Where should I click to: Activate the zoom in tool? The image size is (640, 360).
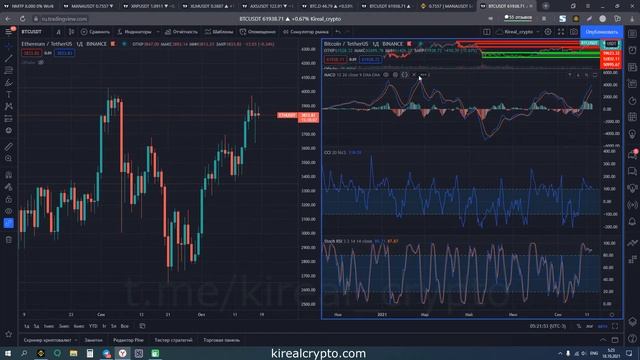pos(9,158)
